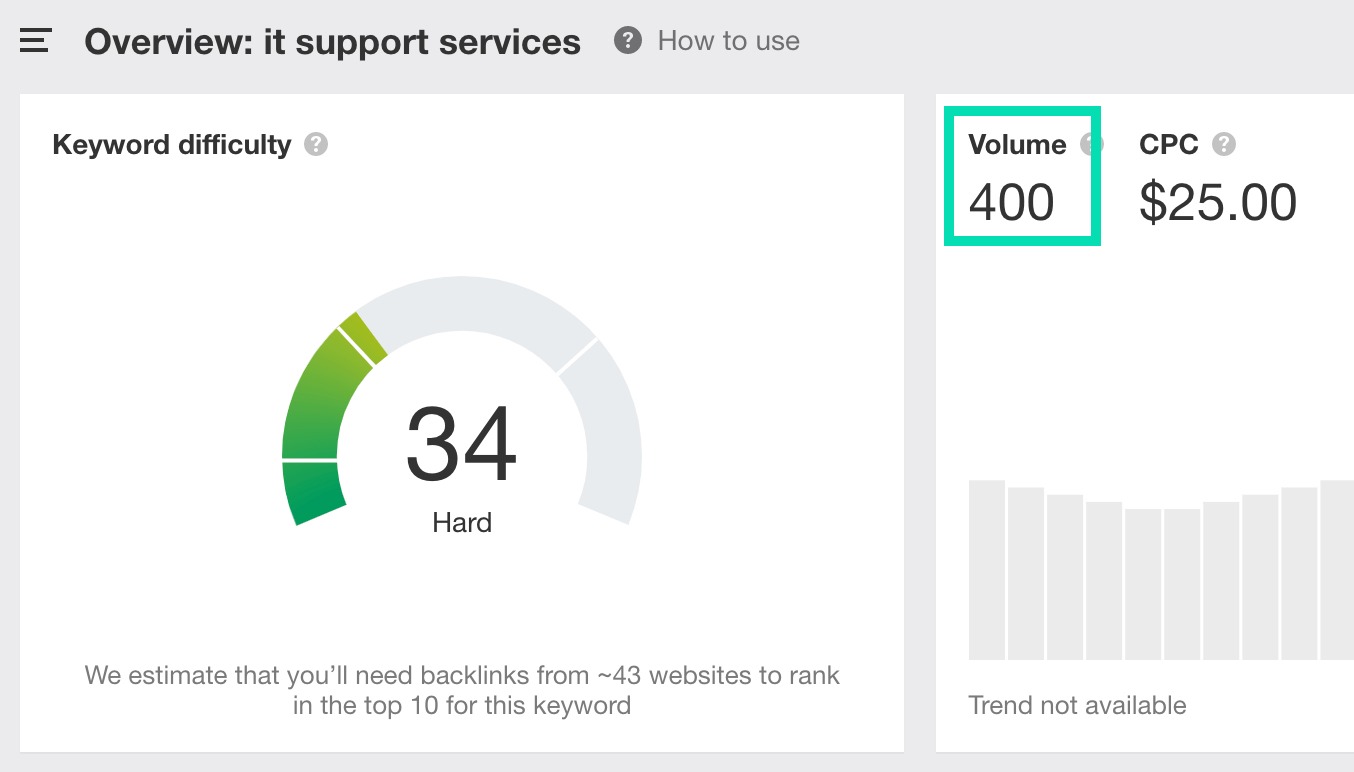Open the hamburger navigation menu
This screenshot has width=1354, height=772.
point(35,41)
